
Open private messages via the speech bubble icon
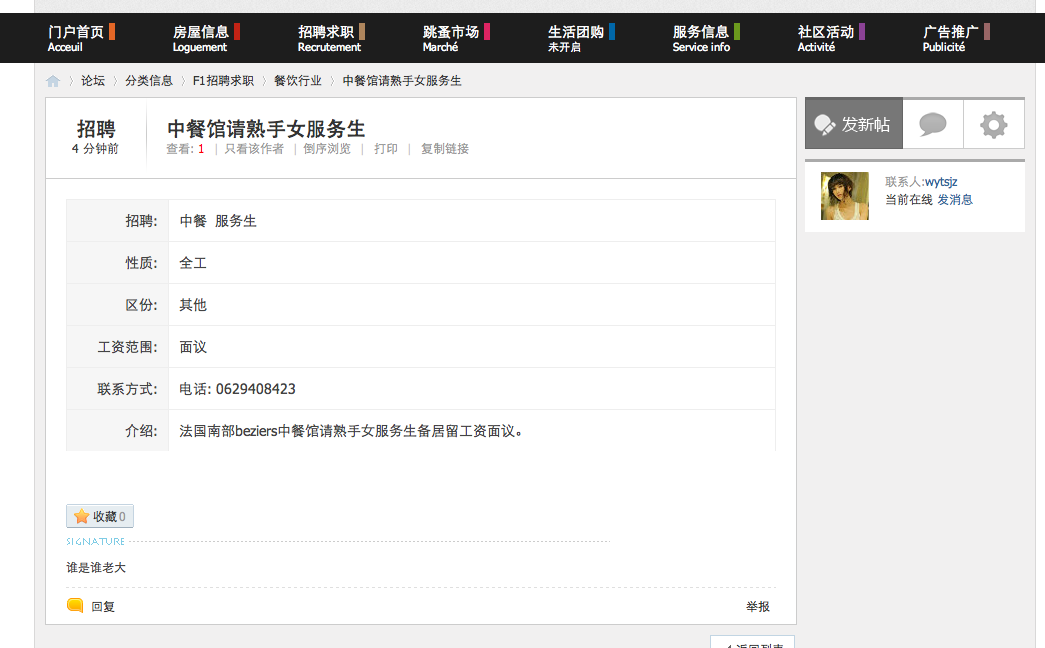933,122
